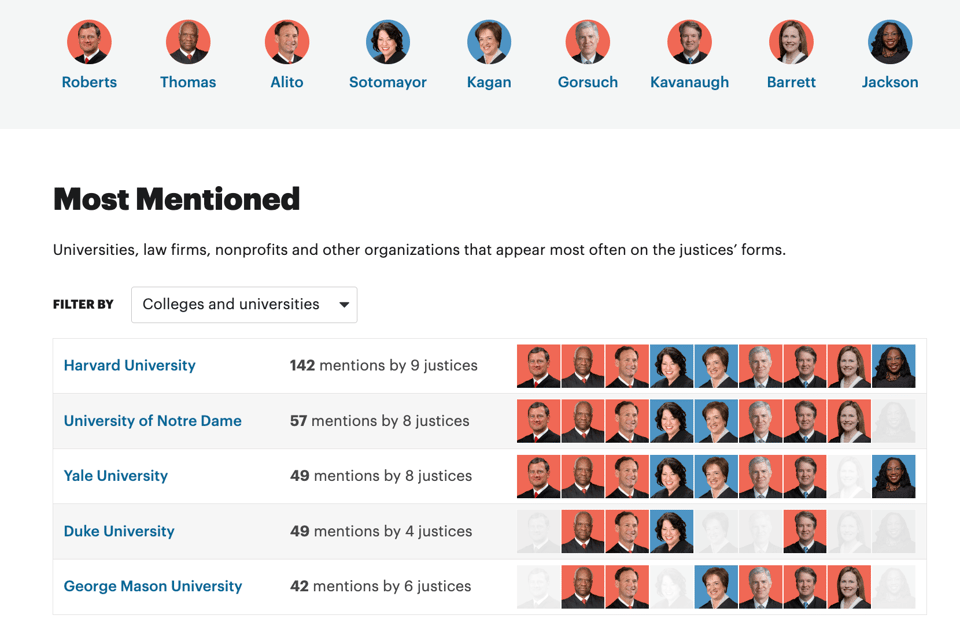Open the Colleges and universities filter dropdown
Screen dimensions: 960x630
point(244,305)
